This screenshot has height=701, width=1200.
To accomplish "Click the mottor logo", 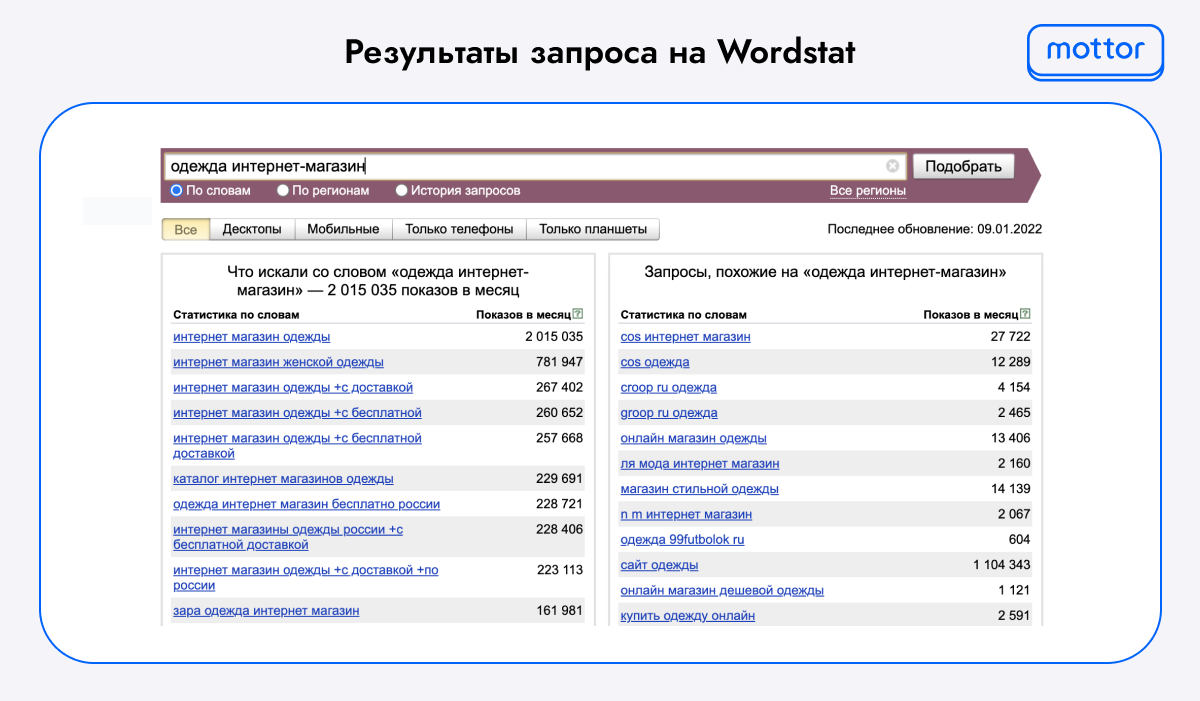I will point(1095,51).
